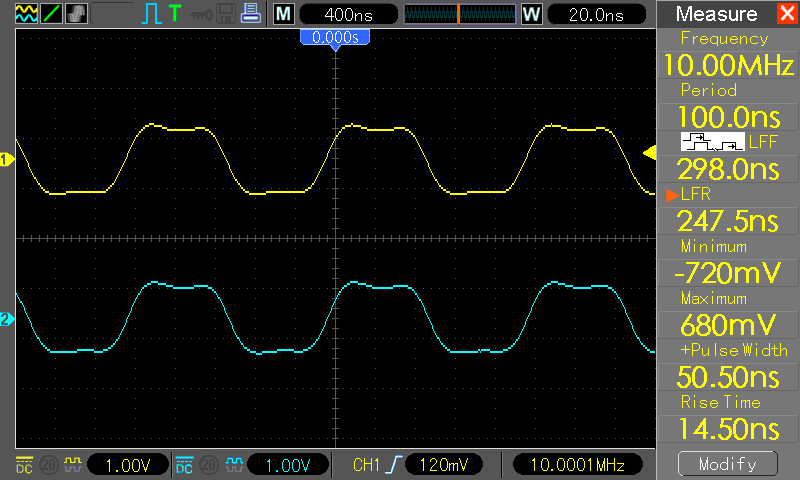Click the +Pulse Width label
The image size is (800, 480).
click(734, 350)
